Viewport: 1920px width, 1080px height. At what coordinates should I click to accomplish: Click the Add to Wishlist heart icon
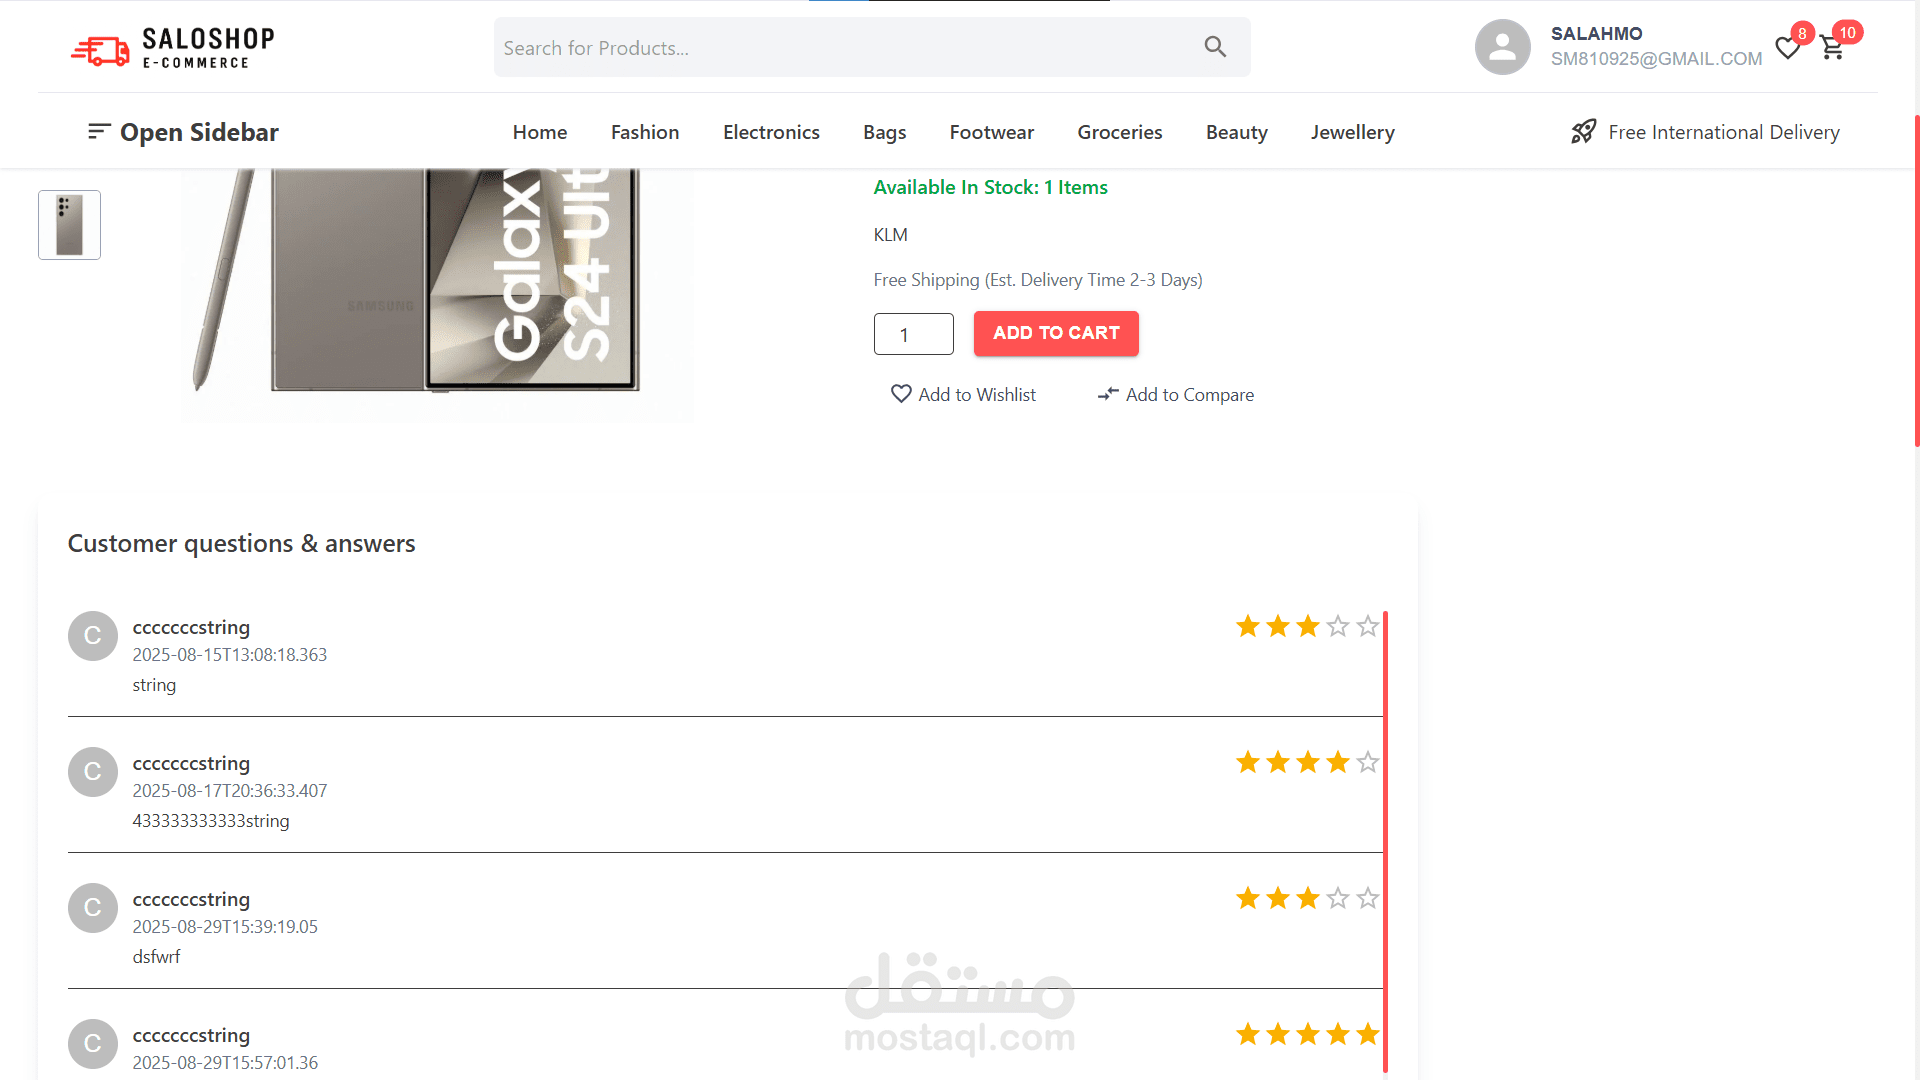tap(901, 394)
